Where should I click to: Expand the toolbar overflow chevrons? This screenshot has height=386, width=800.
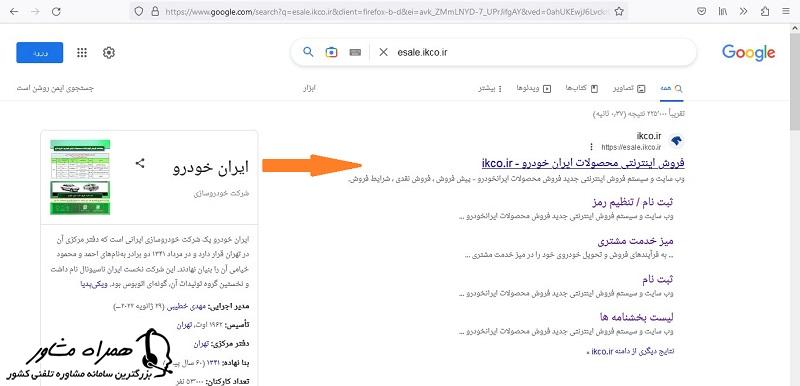click(743, 11)
